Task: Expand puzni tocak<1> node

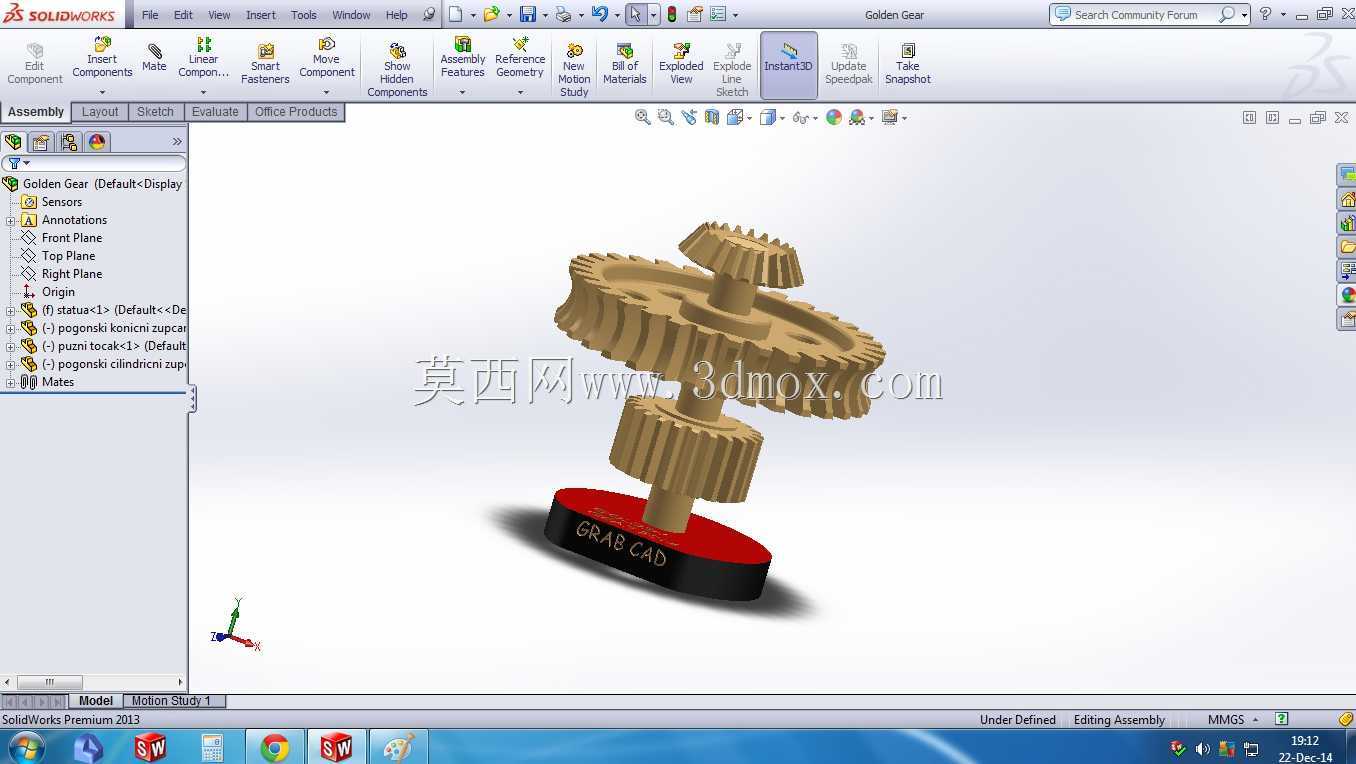Action: [10, 346]
